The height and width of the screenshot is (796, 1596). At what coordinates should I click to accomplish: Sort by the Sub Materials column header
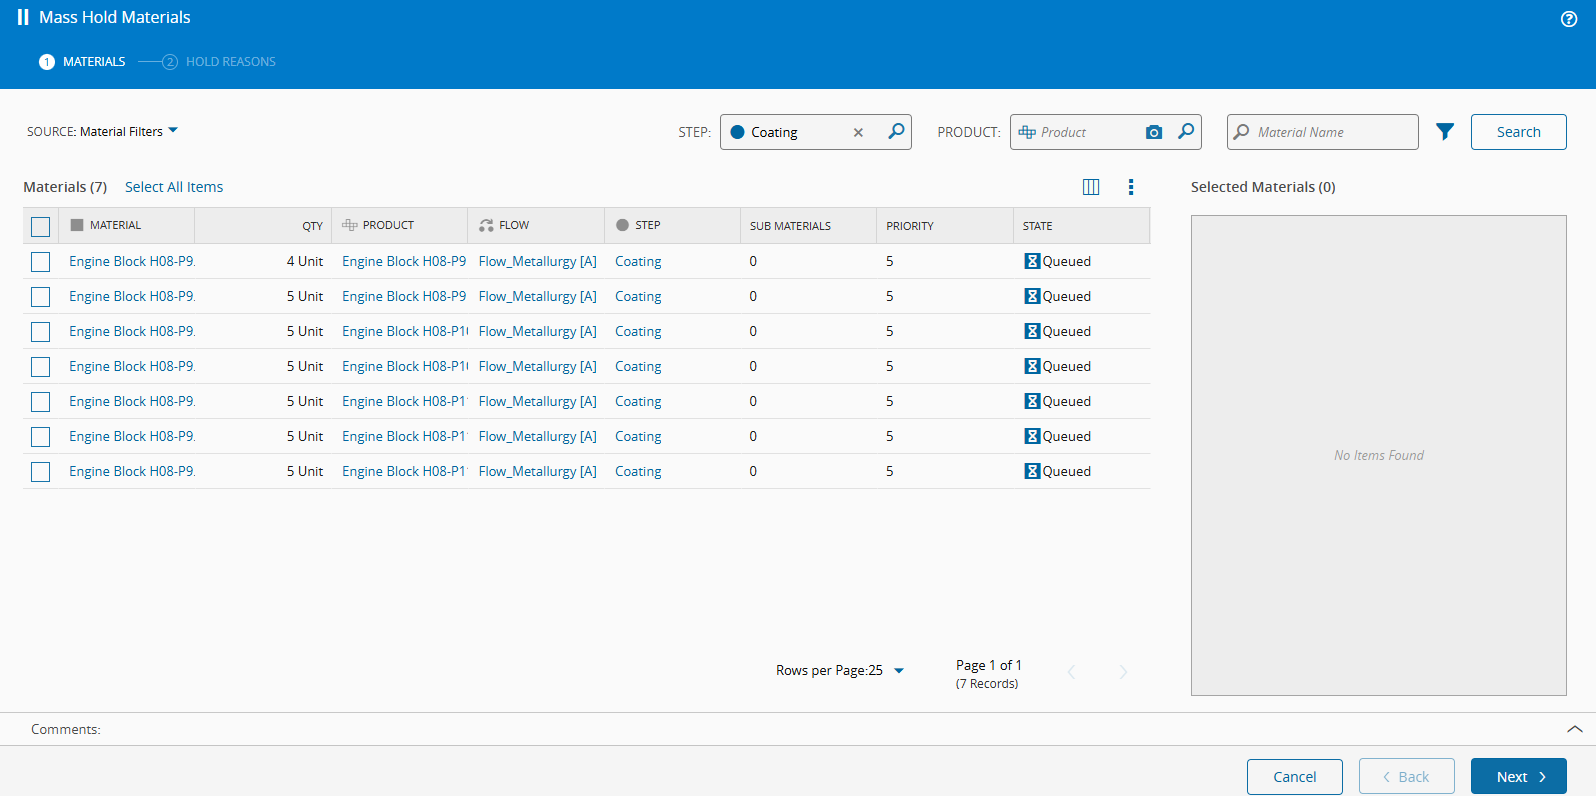(x=808, y=226)
